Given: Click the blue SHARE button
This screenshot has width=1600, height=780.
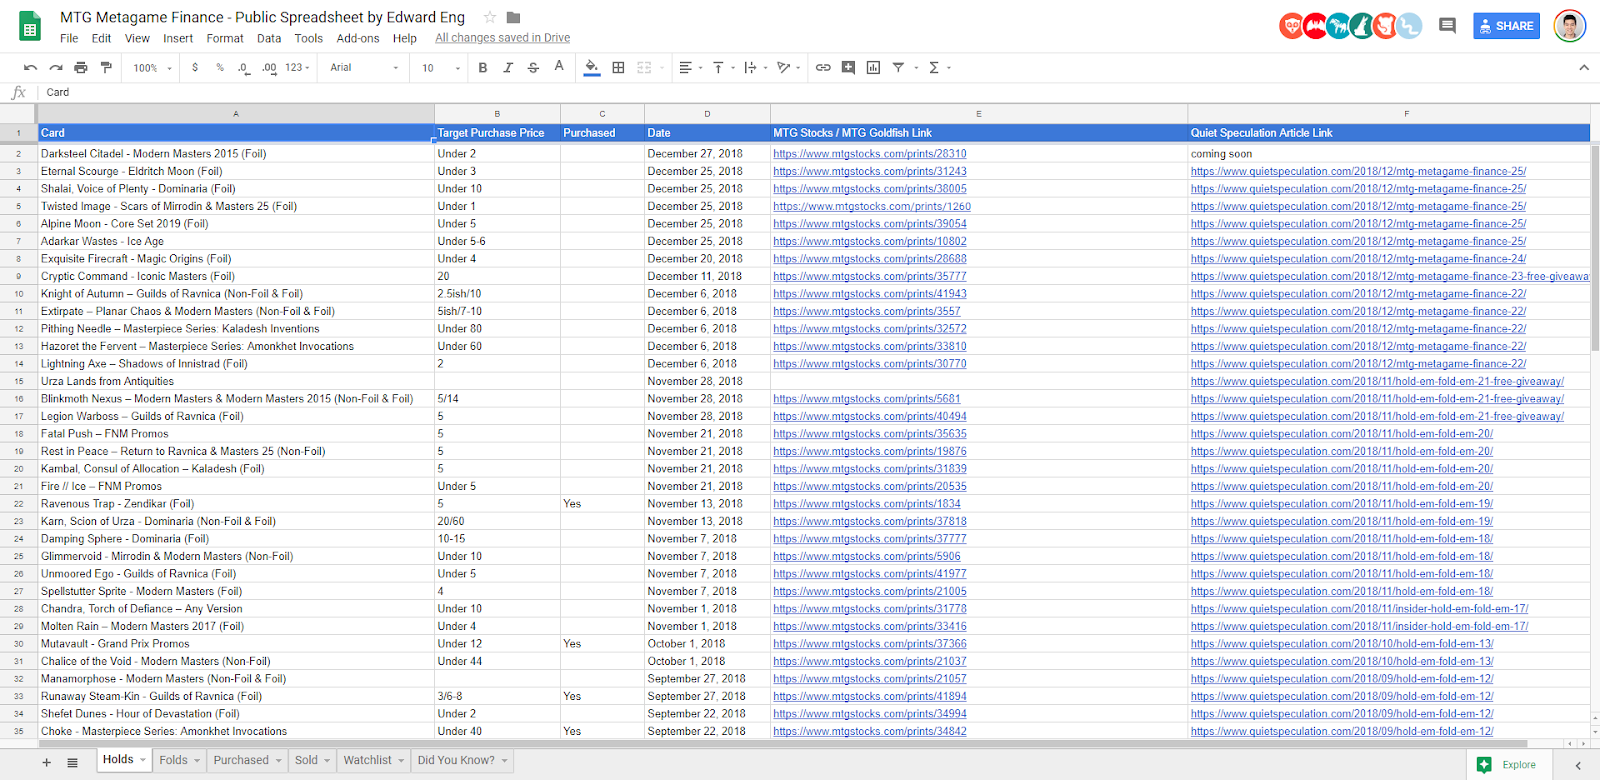Looking at the screenshot, I should 1506,26.
